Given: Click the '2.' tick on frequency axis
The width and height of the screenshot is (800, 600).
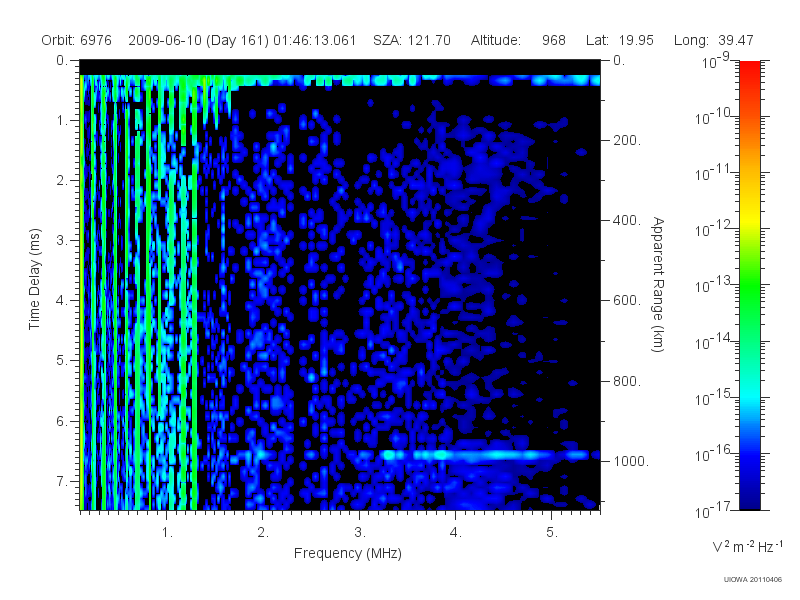Looking at the screenshot, I should coord(263,532).
